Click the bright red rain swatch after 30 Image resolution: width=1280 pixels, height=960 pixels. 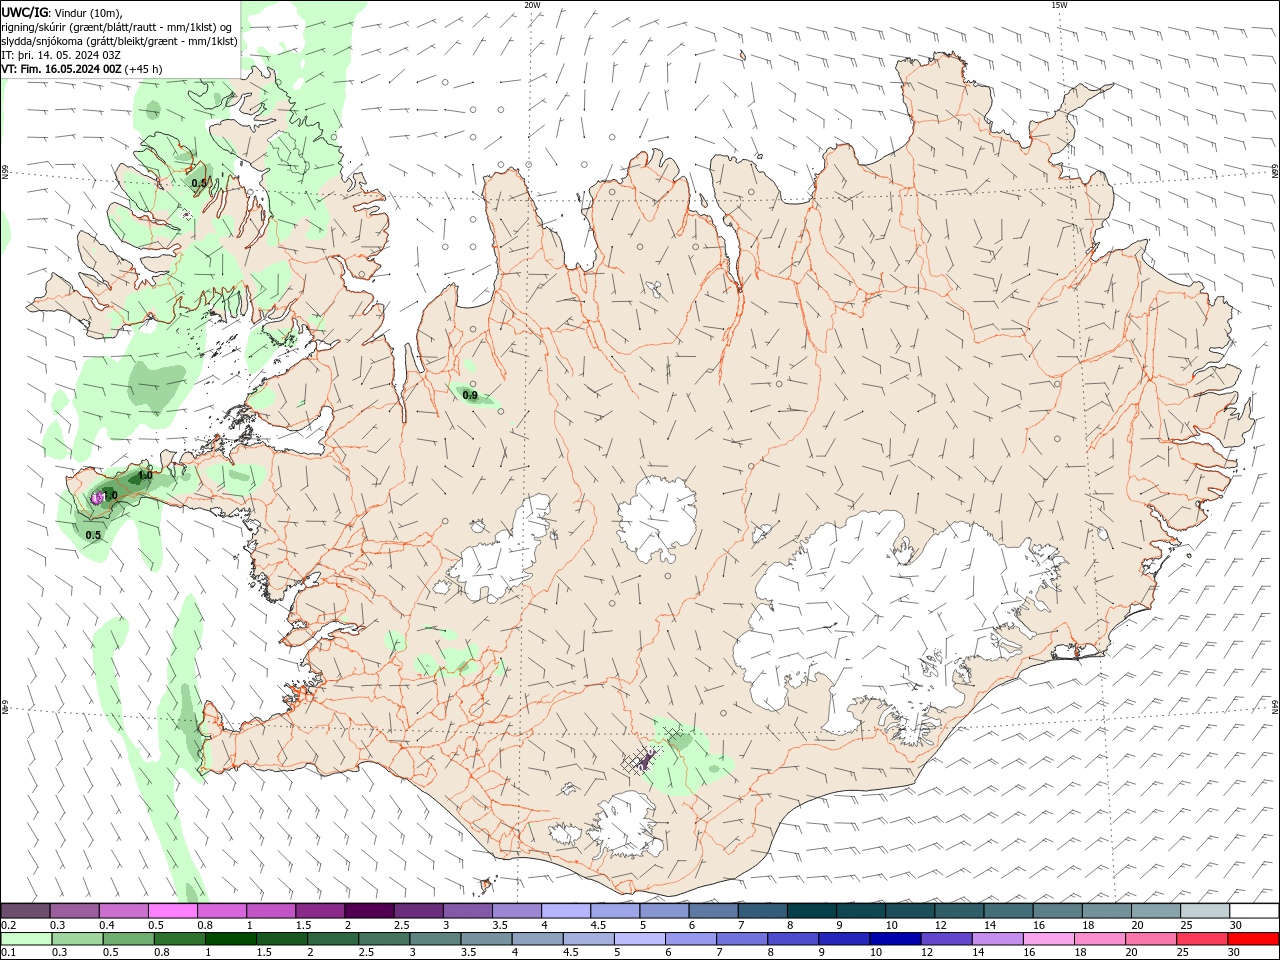[1254, 939]
